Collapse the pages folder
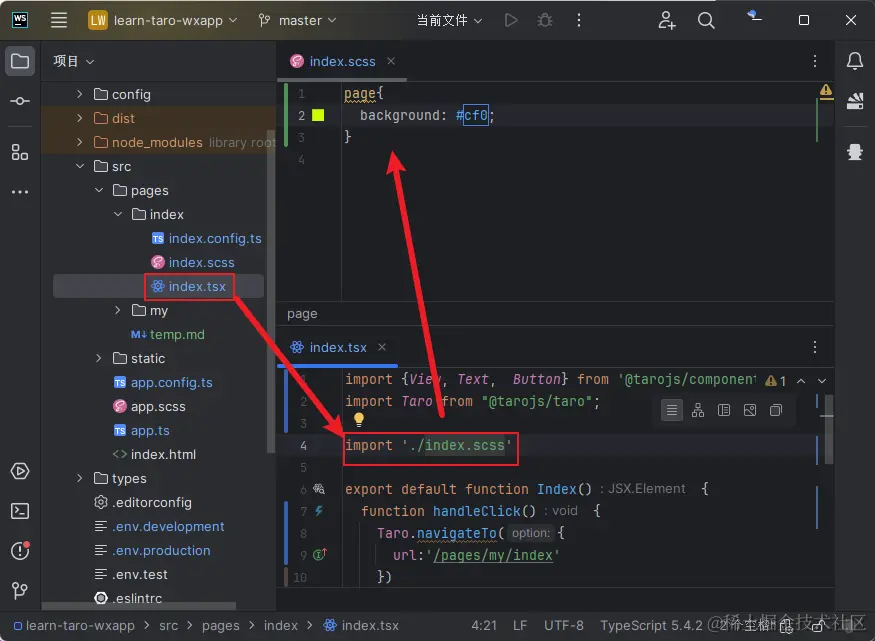 [99, 190]
